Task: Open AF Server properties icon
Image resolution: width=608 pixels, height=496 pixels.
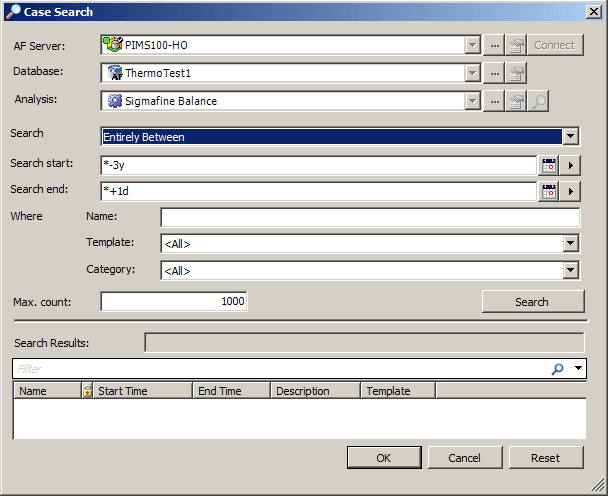Action: [x=516, y=46]
